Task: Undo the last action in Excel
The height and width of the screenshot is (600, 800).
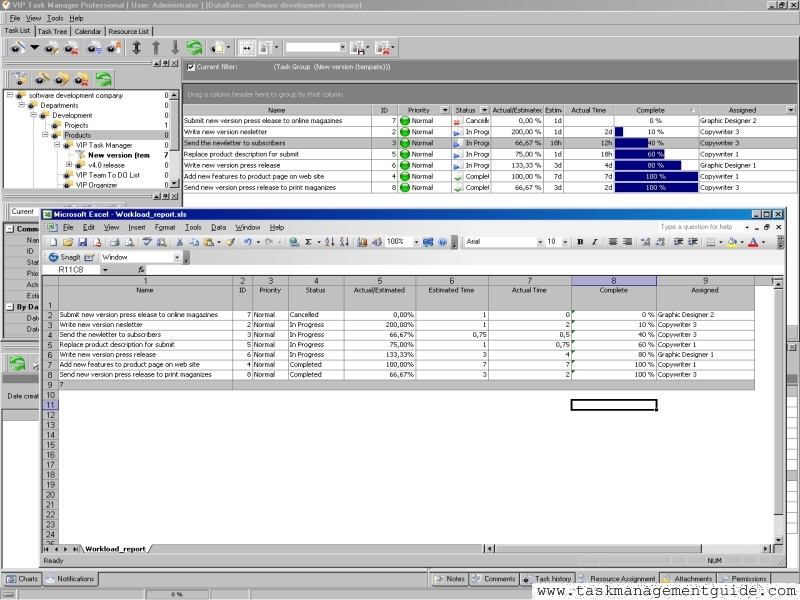Action: pyautogui.click(x=247, y=242)
